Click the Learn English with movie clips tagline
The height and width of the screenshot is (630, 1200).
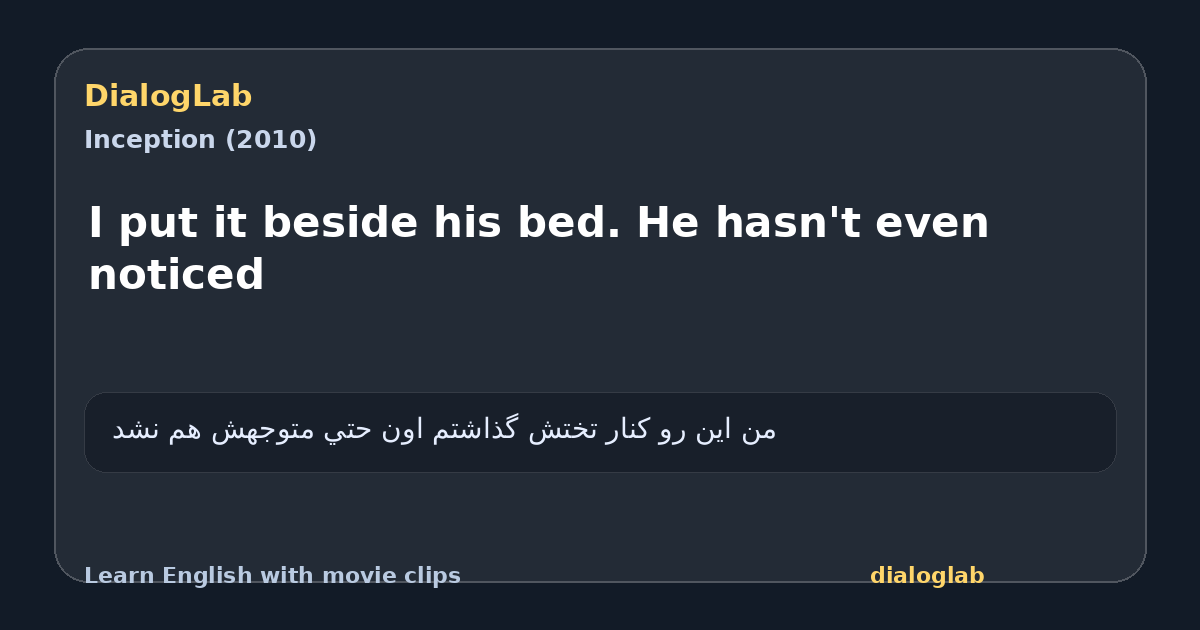[x=272, y=576]
